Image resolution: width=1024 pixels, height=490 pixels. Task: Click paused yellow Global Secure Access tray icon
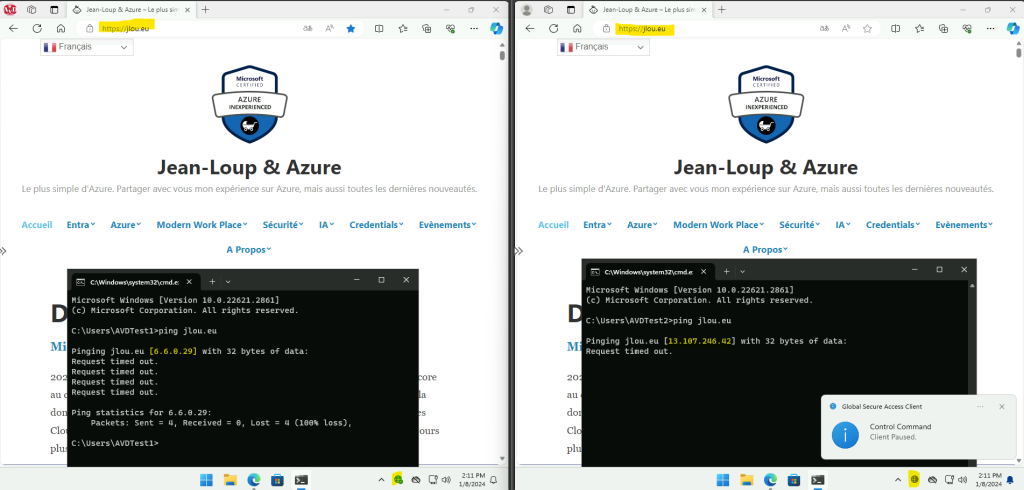(914, 480)
